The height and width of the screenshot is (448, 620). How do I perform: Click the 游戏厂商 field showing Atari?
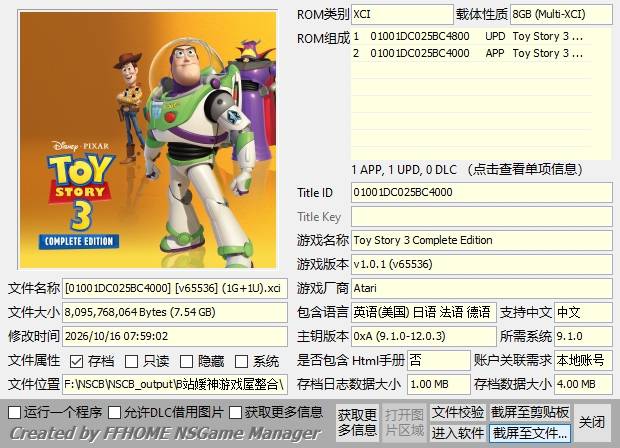[x=482, y=288]
